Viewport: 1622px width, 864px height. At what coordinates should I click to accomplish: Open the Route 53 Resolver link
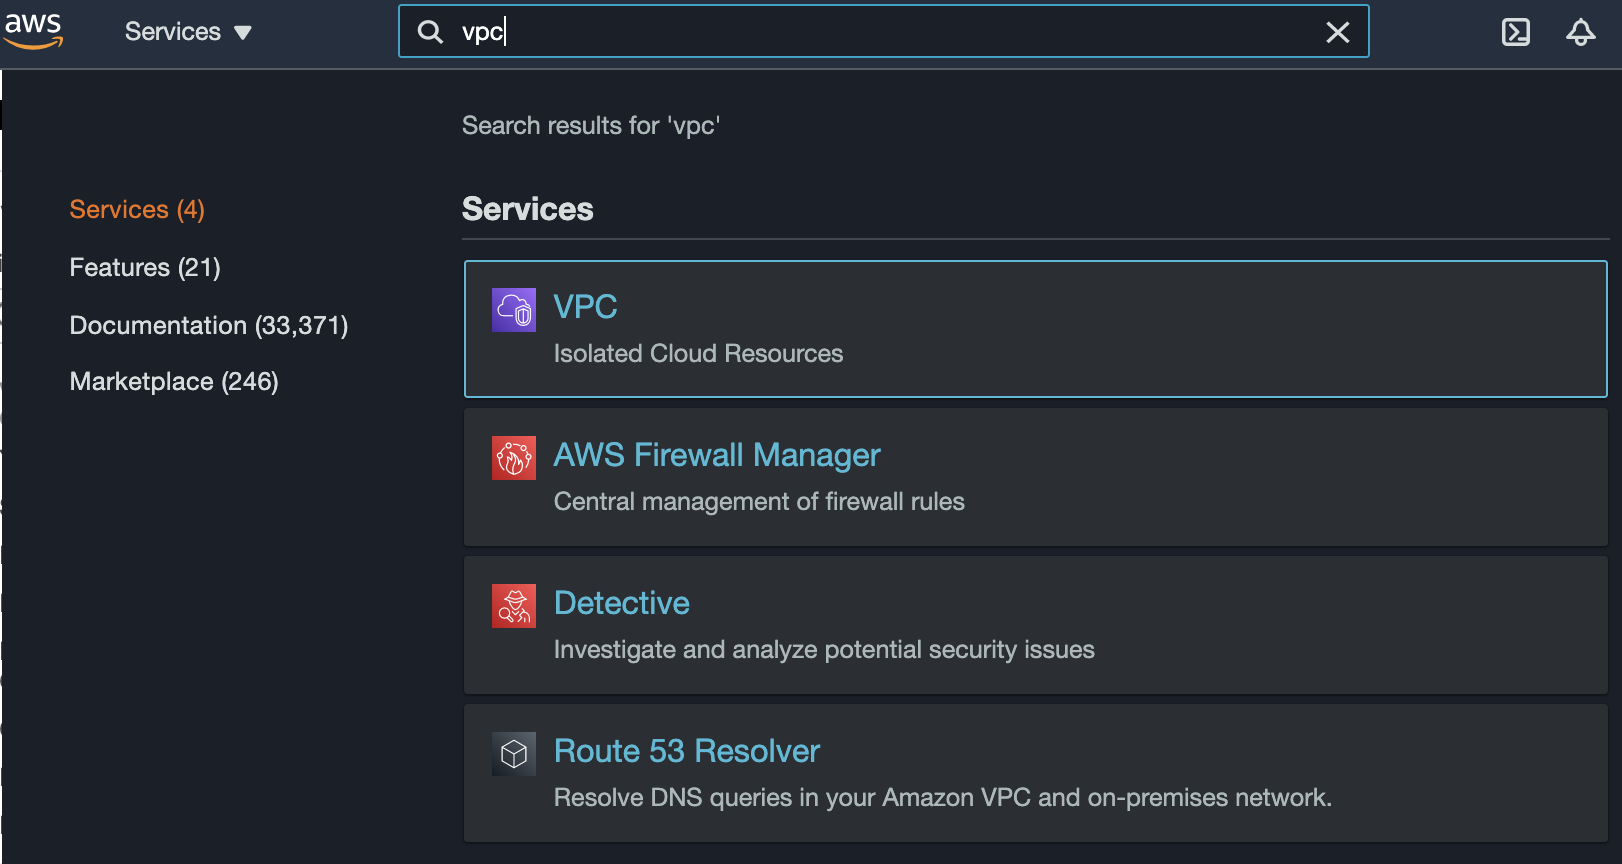(x=687, y=751)
